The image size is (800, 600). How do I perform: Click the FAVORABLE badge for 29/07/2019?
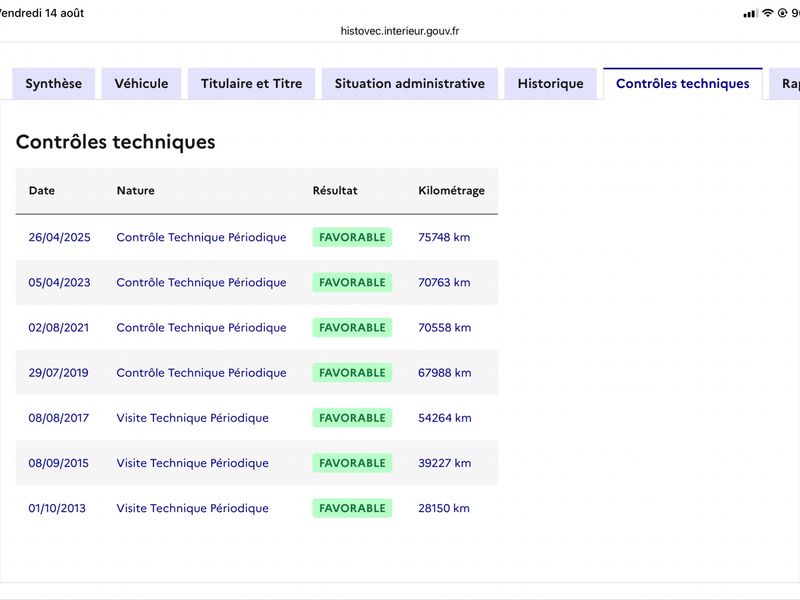click(353, 373)
